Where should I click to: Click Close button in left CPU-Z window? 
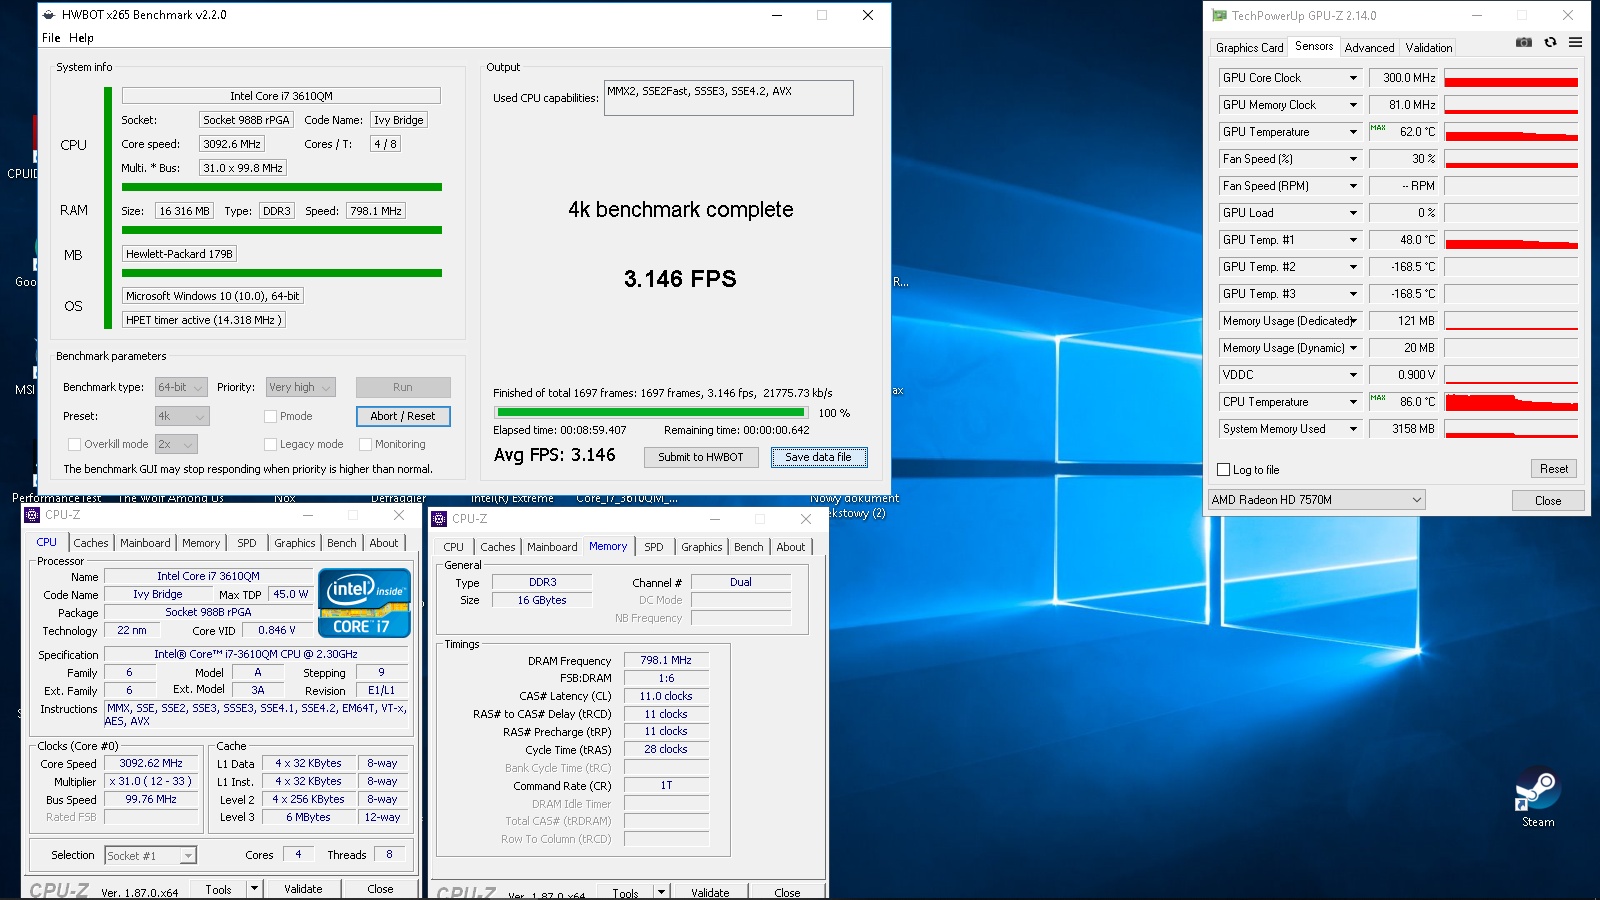[380, 889]
